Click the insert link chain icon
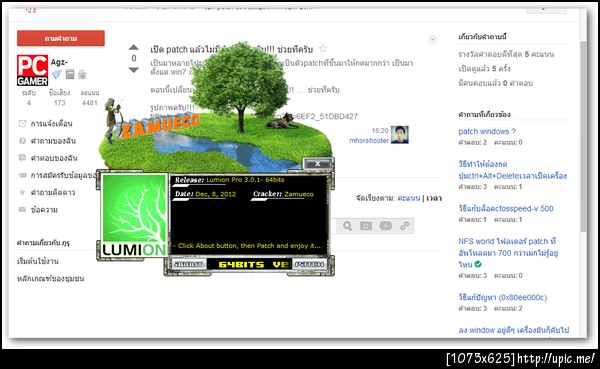 click(x=404, y=226)
